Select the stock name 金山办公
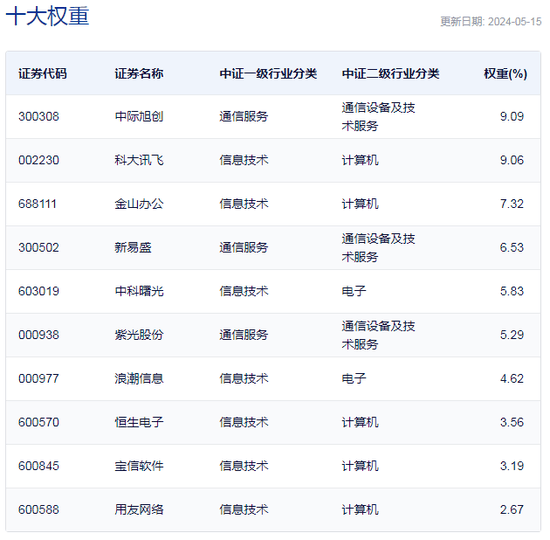 point(139,204)
